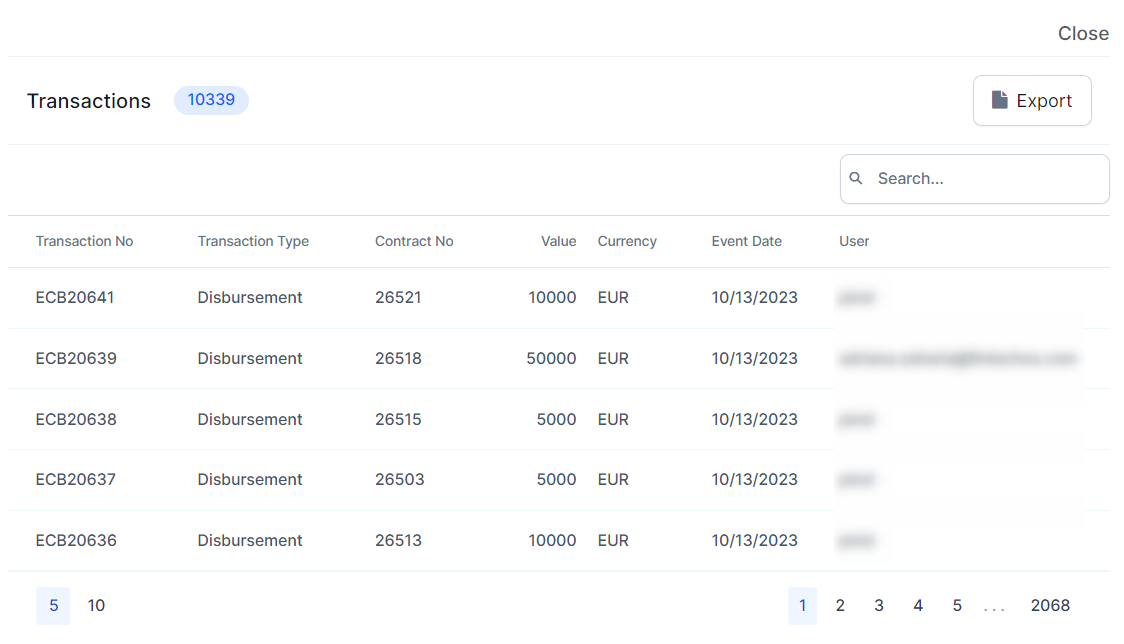Image resolution: width=1124 pixels, height=644 pixels.
Task: Open transaction ECB20641 row
Action: [x=75, y=297]
